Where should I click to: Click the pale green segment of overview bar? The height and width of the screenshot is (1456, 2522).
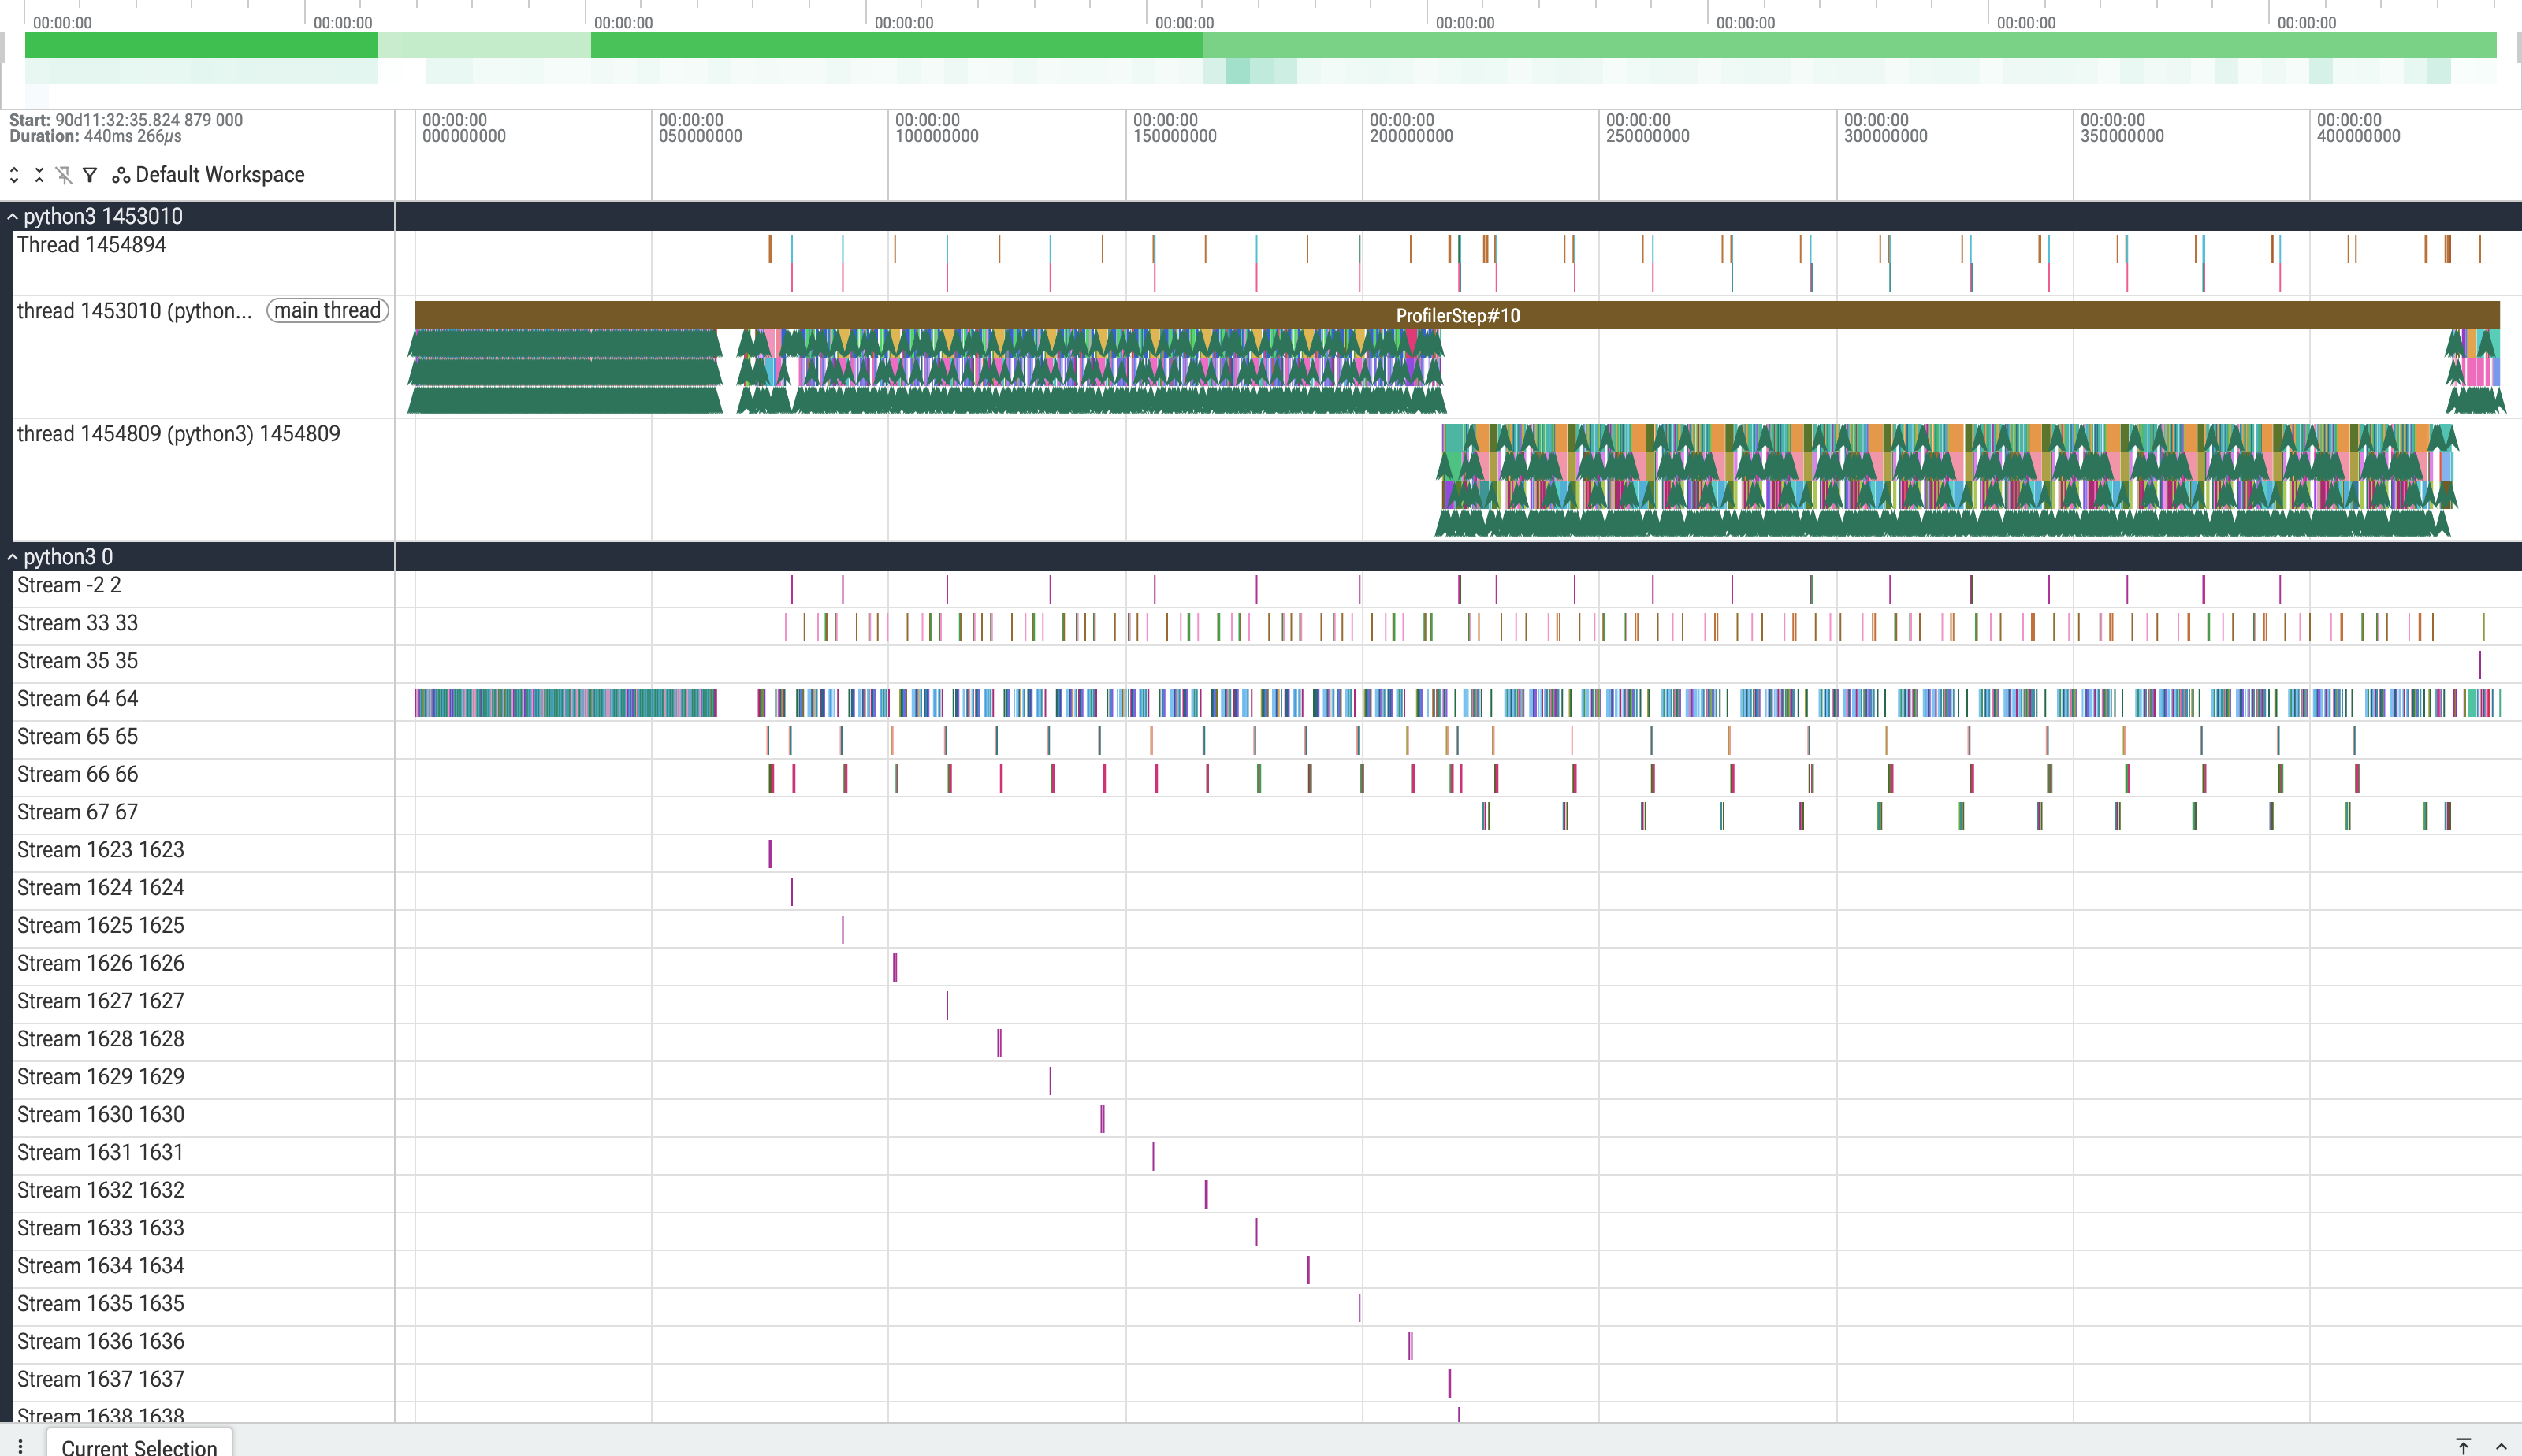485,45
